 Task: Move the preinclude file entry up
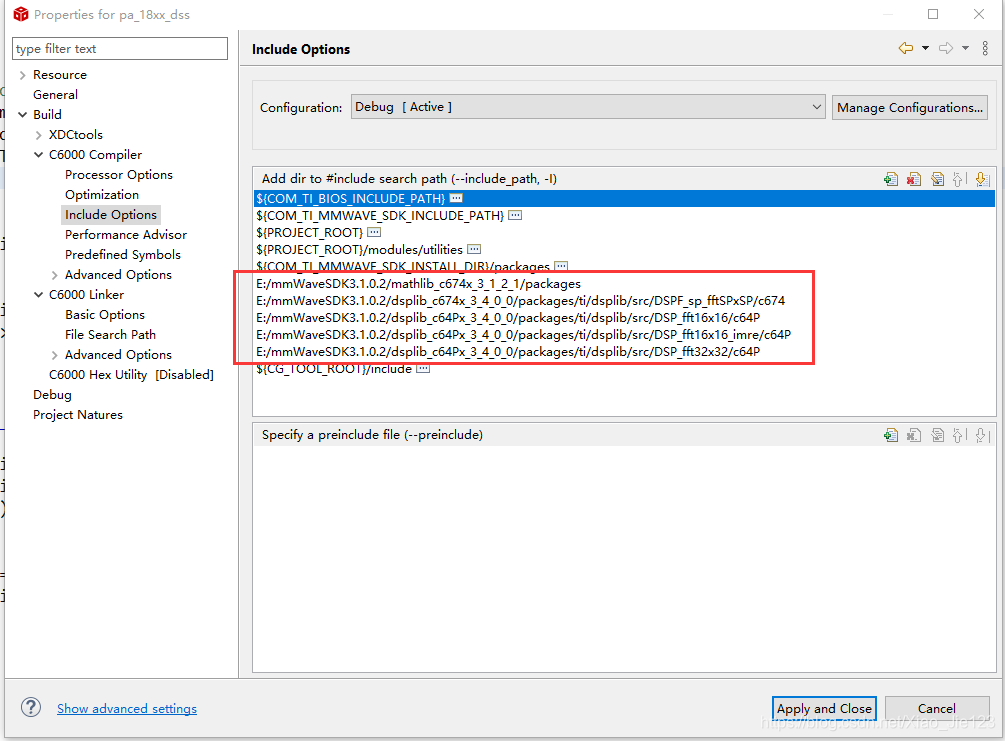[x=959, y=435]
